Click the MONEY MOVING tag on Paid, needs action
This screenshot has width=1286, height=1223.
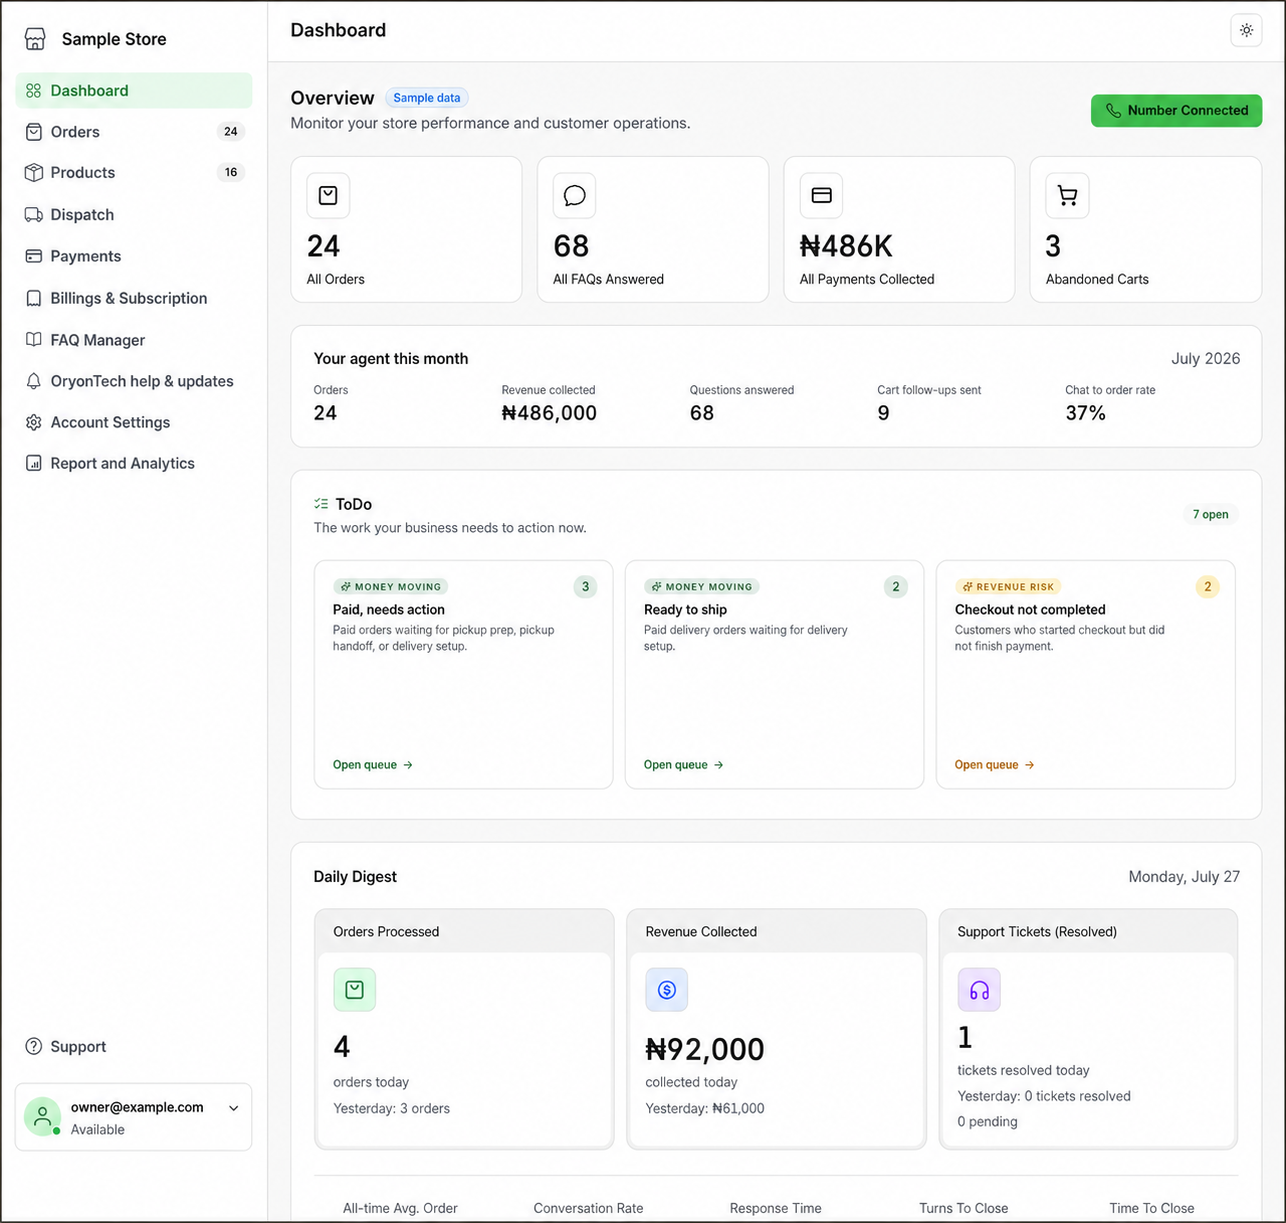tap(390, 587)
